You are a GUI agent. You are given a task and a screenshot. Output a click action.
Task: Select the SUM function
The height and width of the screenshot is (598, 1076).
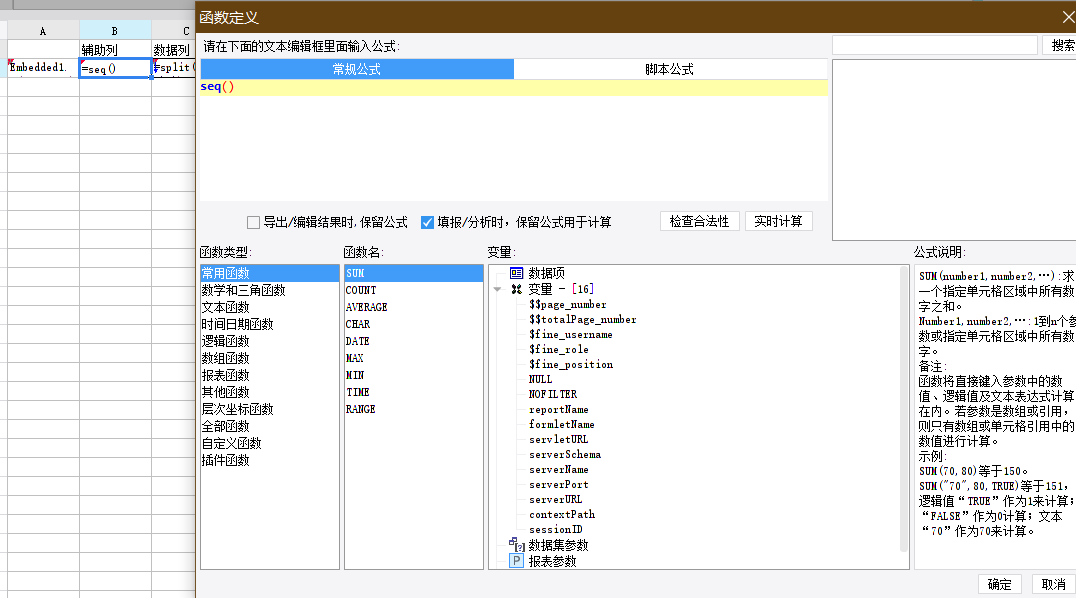click(414, 273)
